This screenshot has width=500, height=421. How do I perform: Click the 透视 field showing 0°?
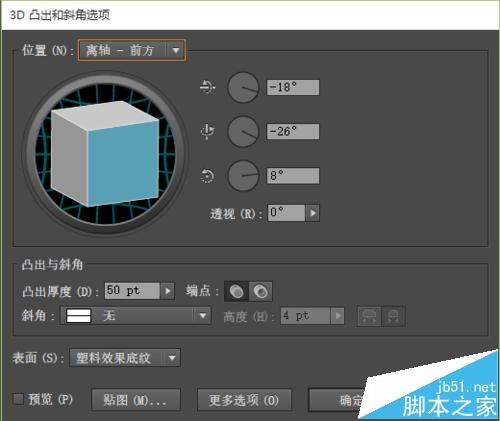click(x=286, y=213)
